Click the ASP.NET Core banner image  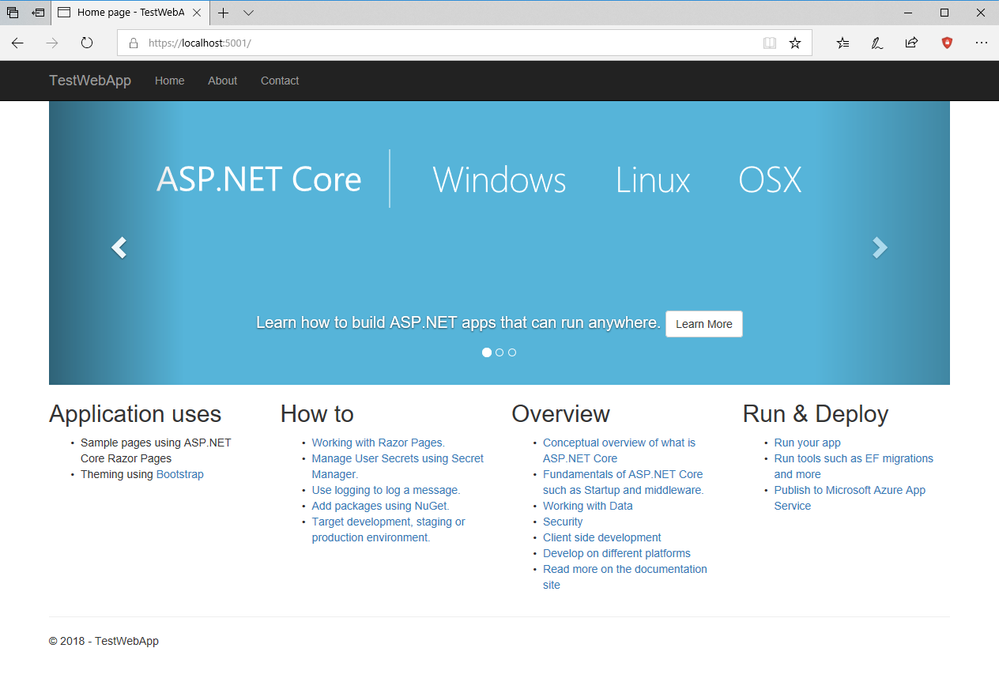click(x=499, y=242)
